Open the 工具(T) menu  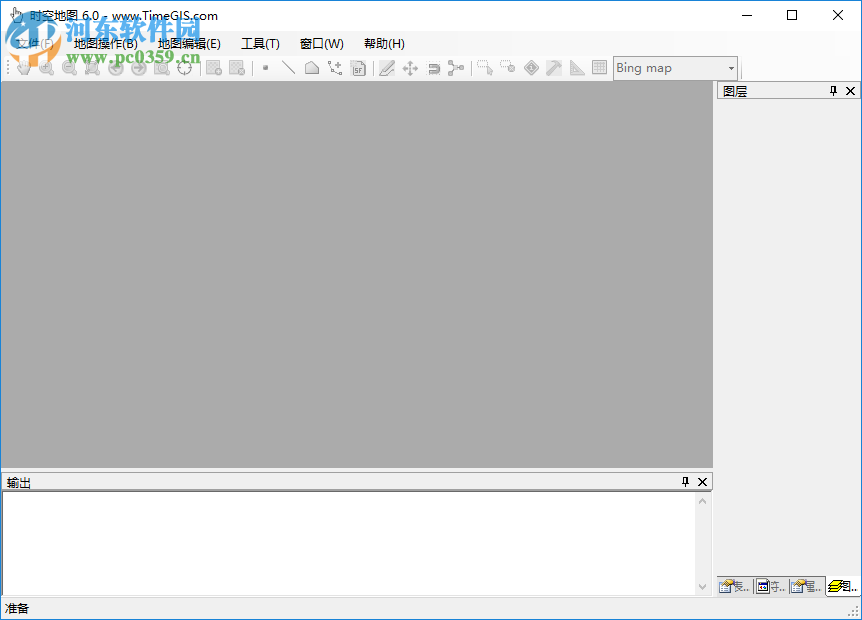pyautogui.click(x=260, y=43)
